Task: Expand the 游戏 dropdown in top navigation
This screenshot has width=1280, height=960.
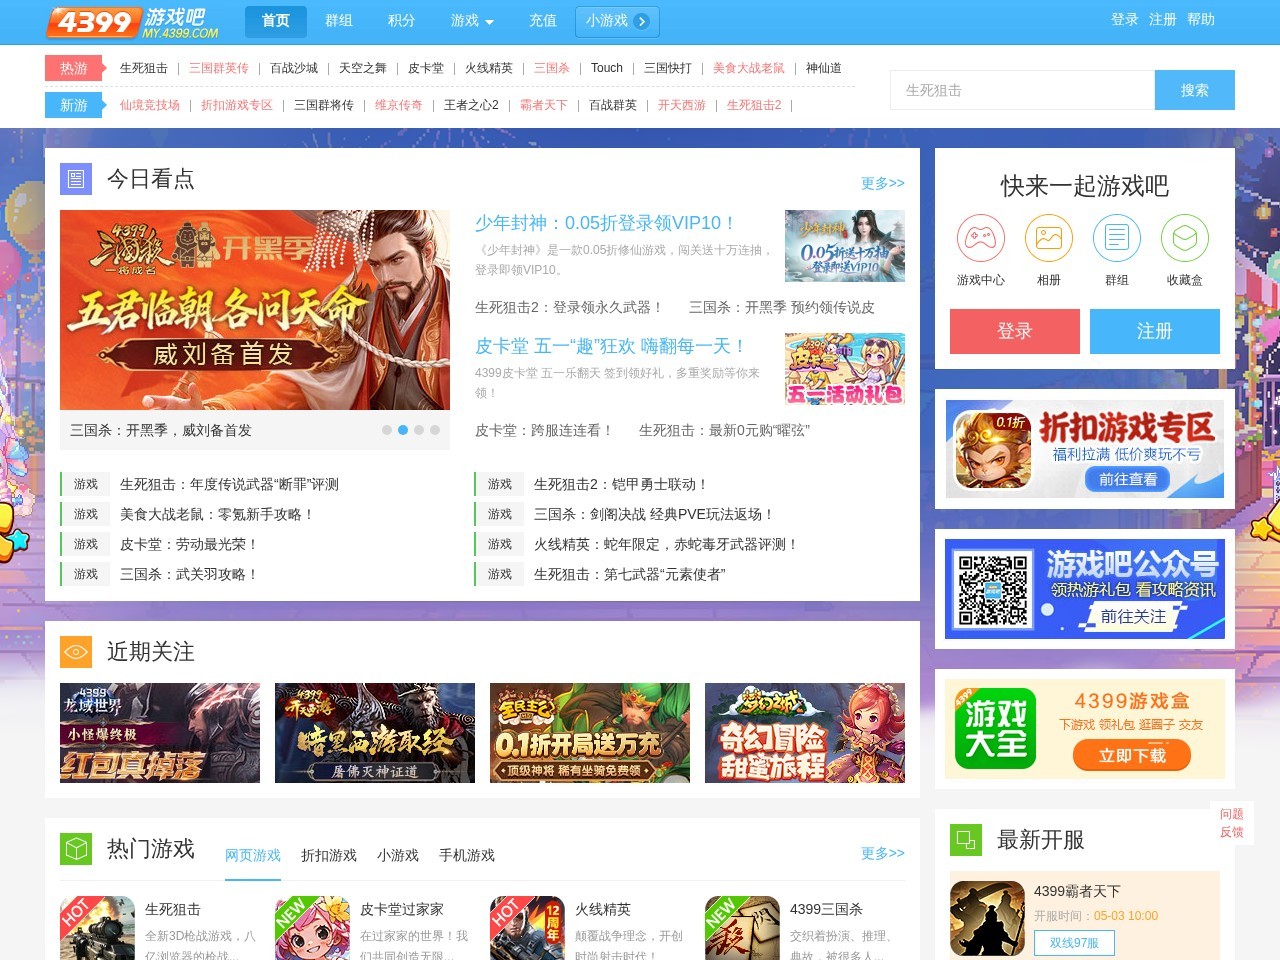Action: (x=472, y=21)
